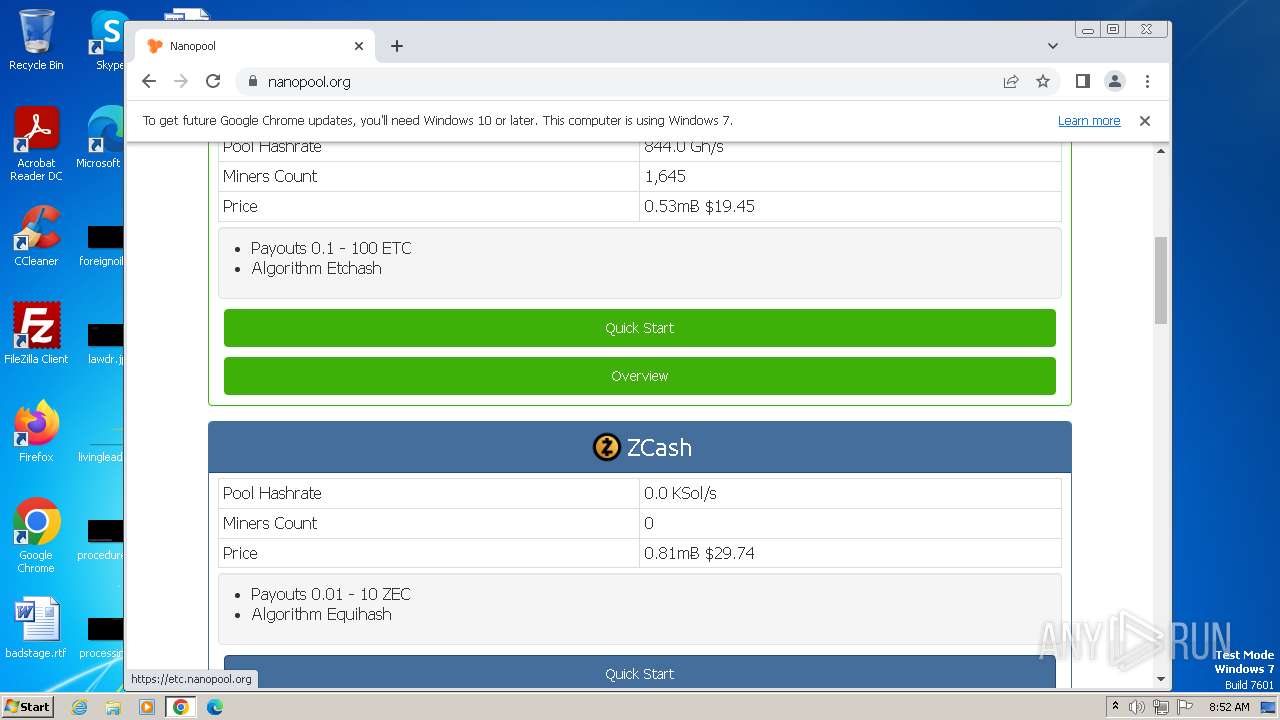Click the ZCash header title
Image resolution: width=1280 pixels, height=720 pixels.
tap(659, 447)
